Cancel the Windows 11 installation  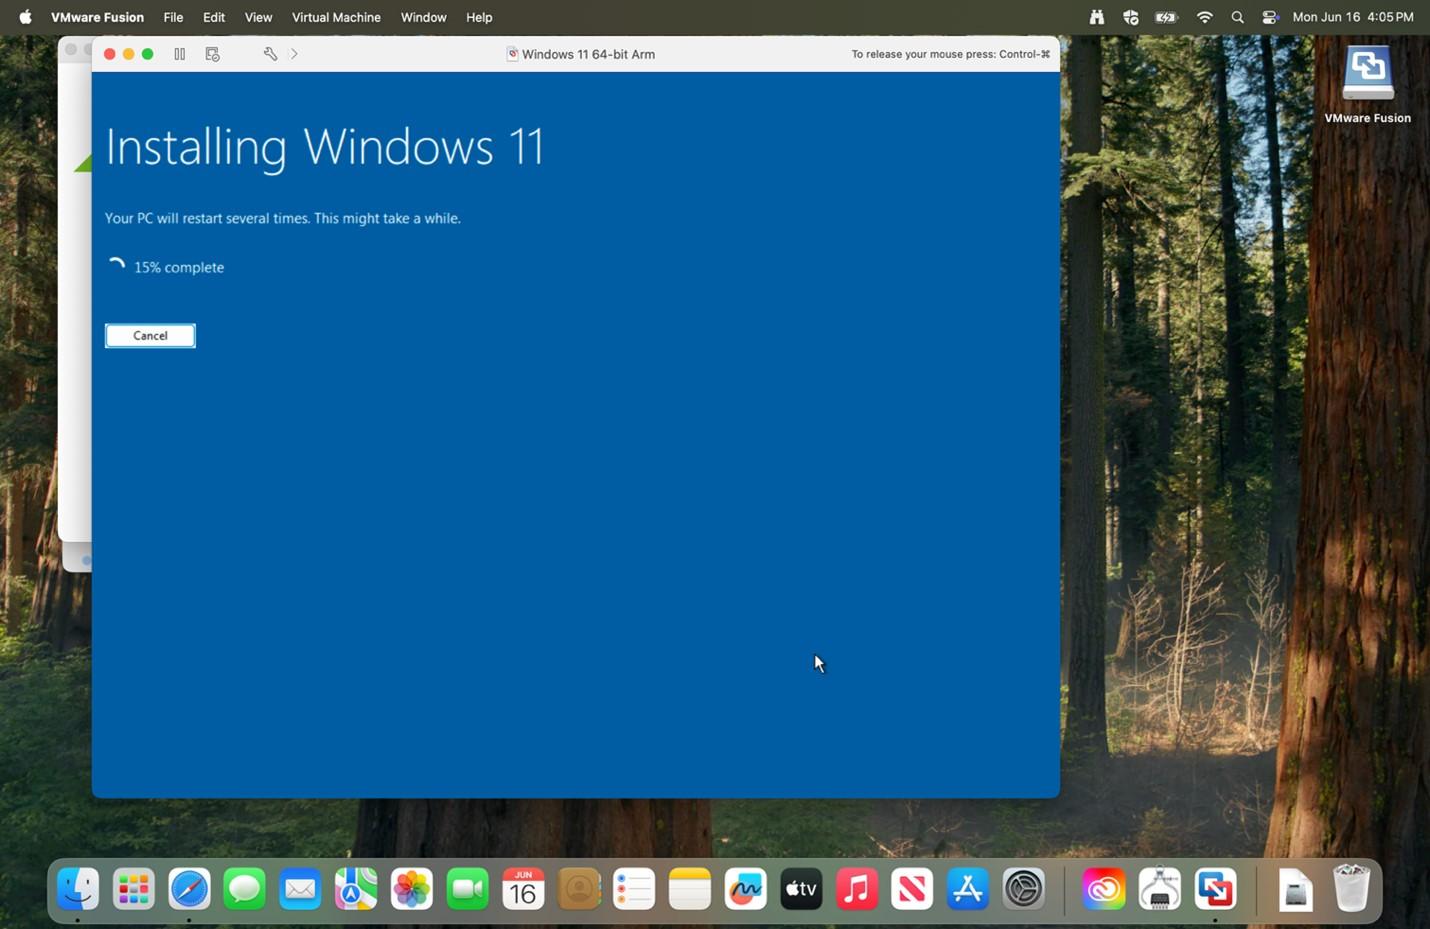[x=150, y=336]
